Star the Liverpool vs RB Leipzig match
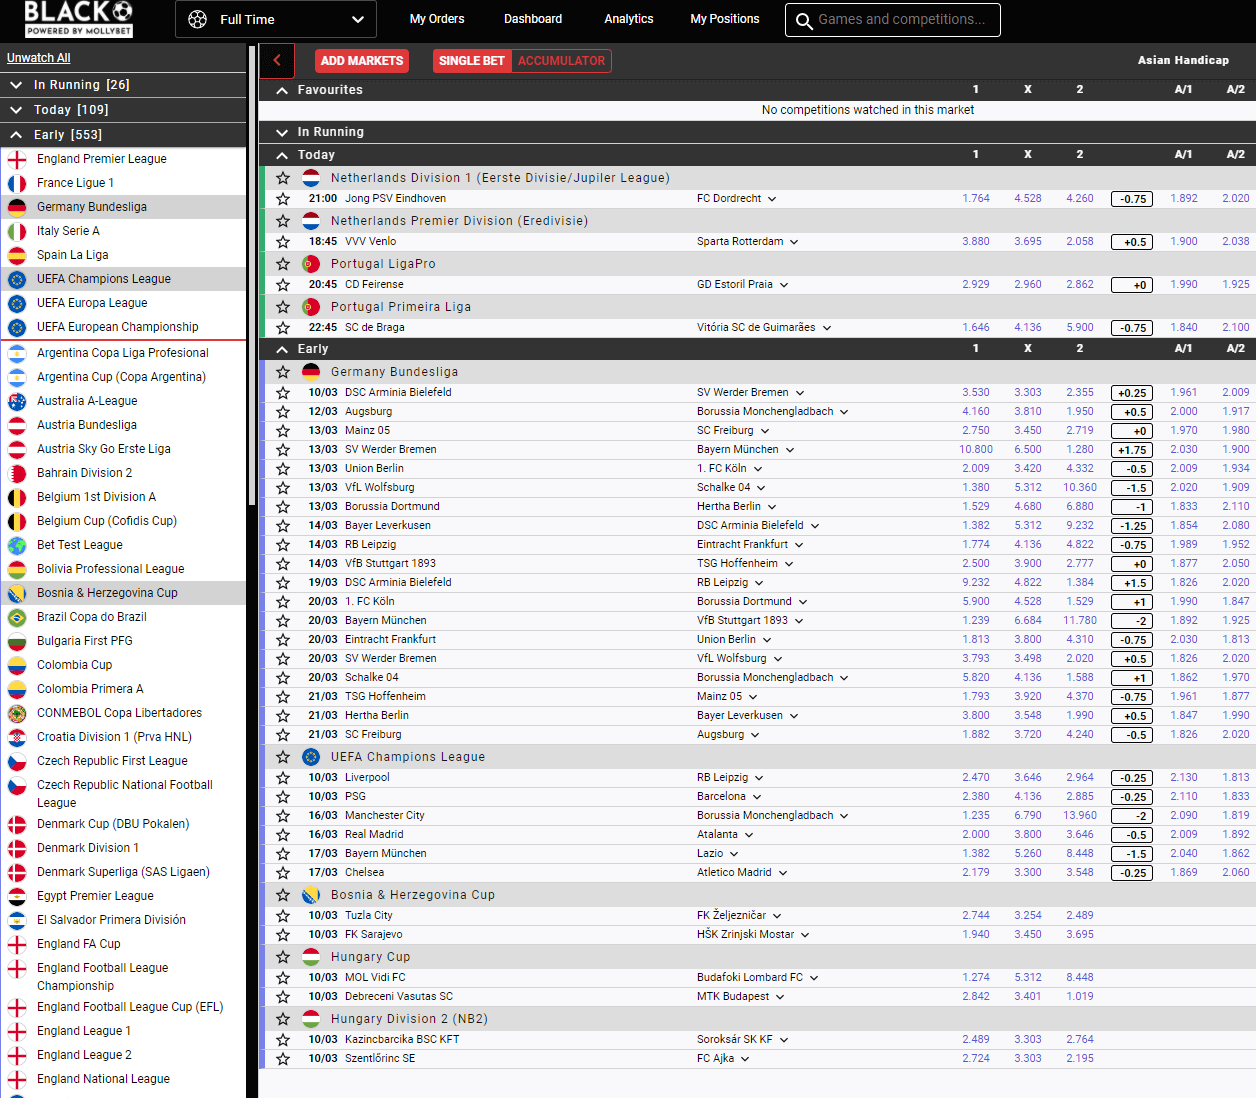This screenshot has height=1098, width=1256. 283,778
